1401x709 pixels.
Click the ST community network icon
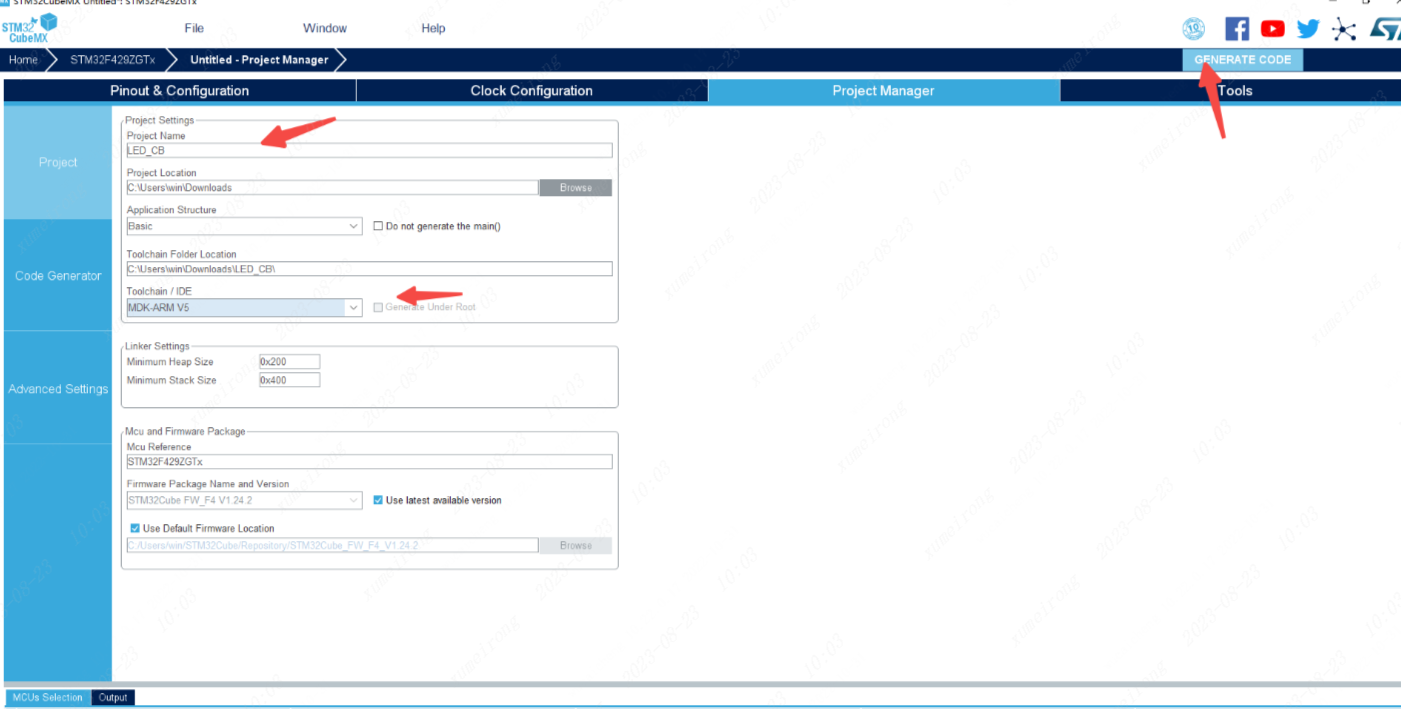[1345, 28]
